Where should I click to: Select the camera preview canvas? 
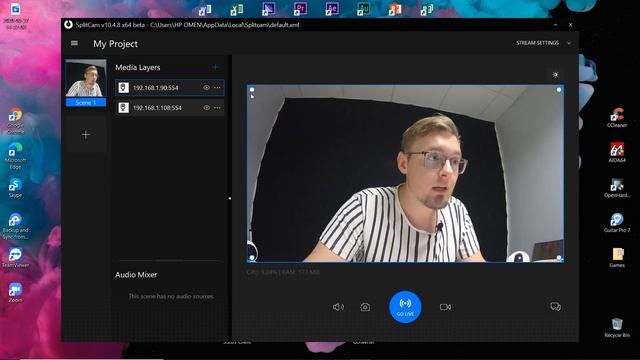405,173
